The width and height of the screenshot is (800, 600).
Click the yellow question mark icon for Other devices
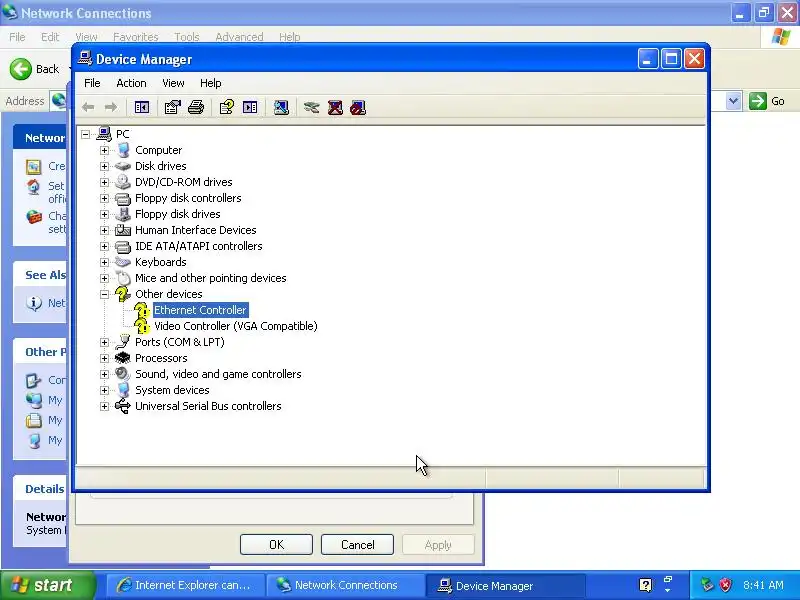point(122,294)
